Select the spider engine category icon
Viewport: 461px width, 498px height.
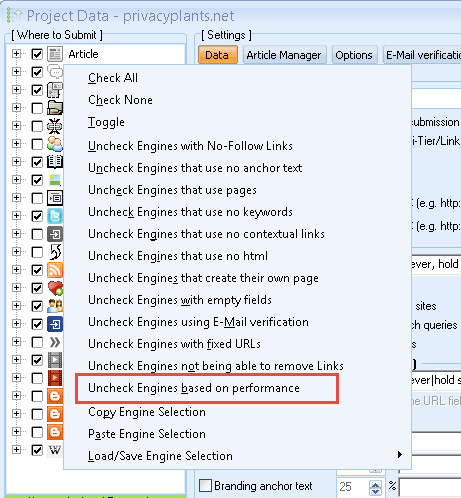(x=55, y=126)
